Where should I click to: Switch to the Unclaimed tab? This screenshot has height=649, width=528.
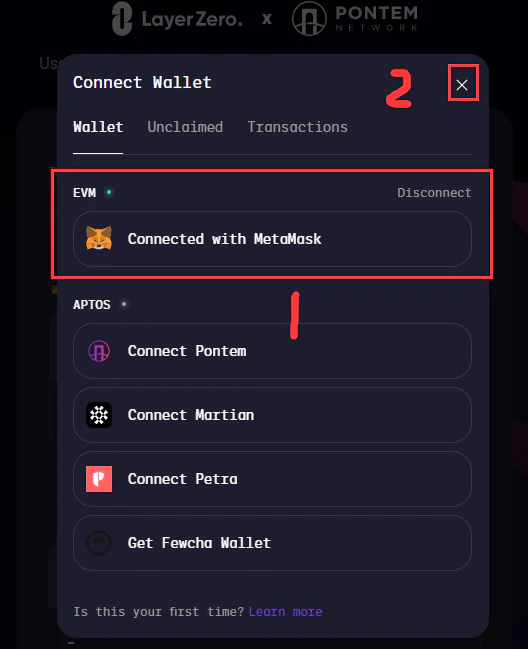185,127
